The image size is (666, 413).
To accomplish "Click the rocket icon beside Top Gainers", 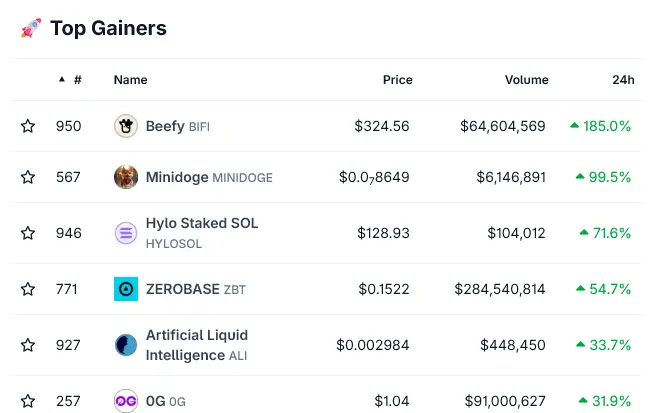I will [x=30, y=29].
